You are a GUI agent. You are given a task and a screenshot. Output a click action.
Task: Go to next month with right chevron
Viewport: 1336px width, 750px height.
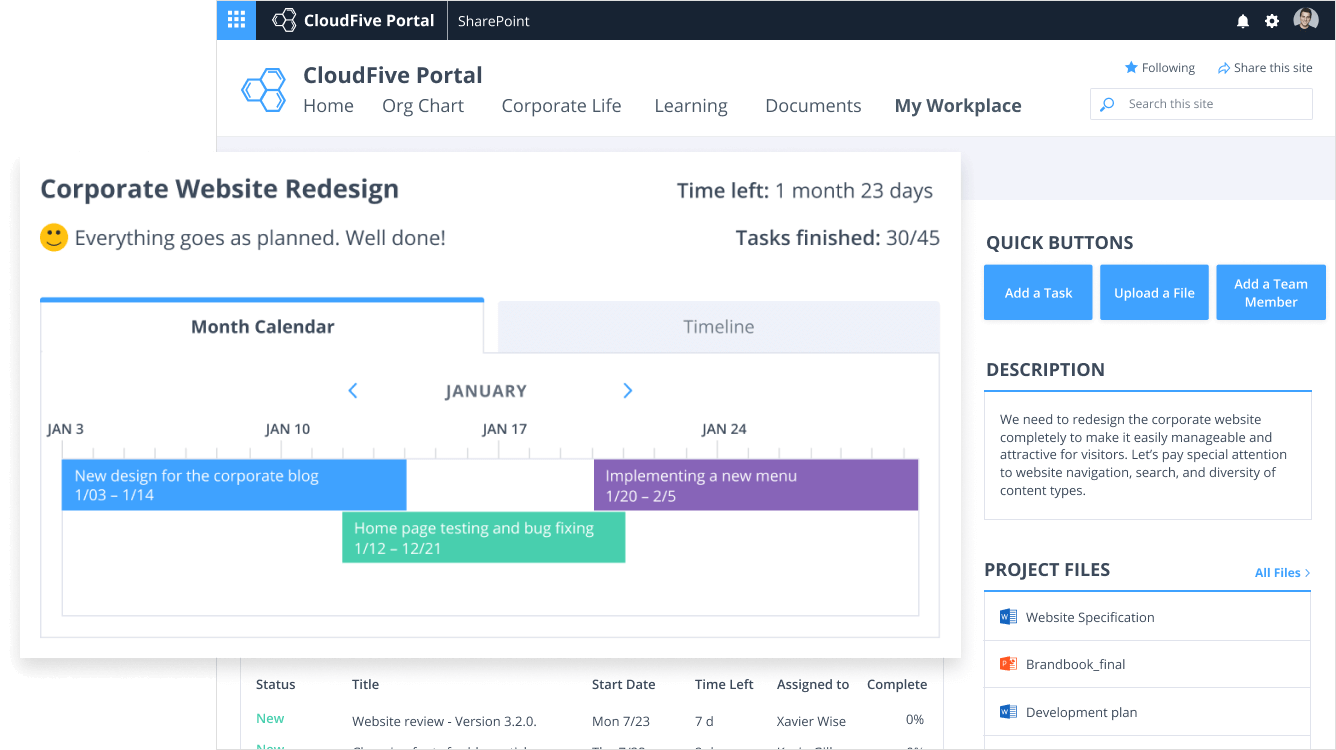[x=628, y=391]
